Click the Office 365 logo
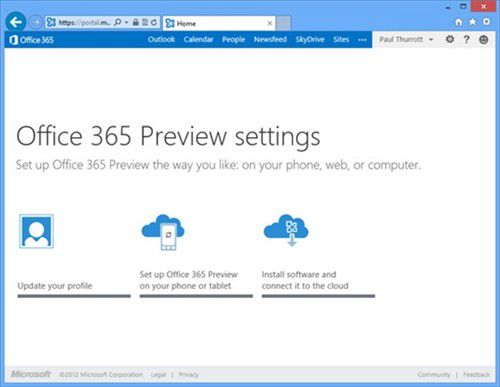Screen dimensions: 500x387 click(32, 40)
